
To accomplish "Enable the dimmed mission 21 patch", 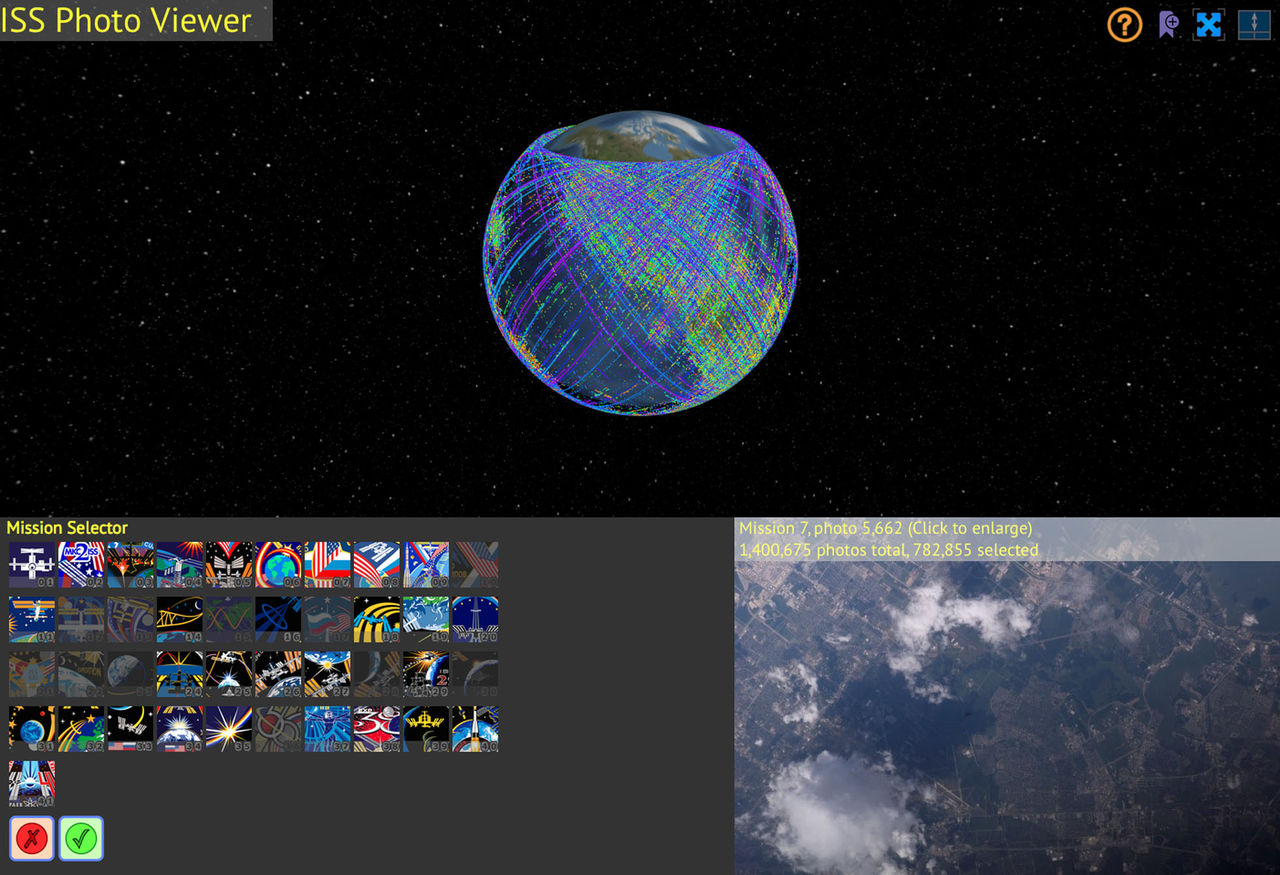I will point(32,675).
